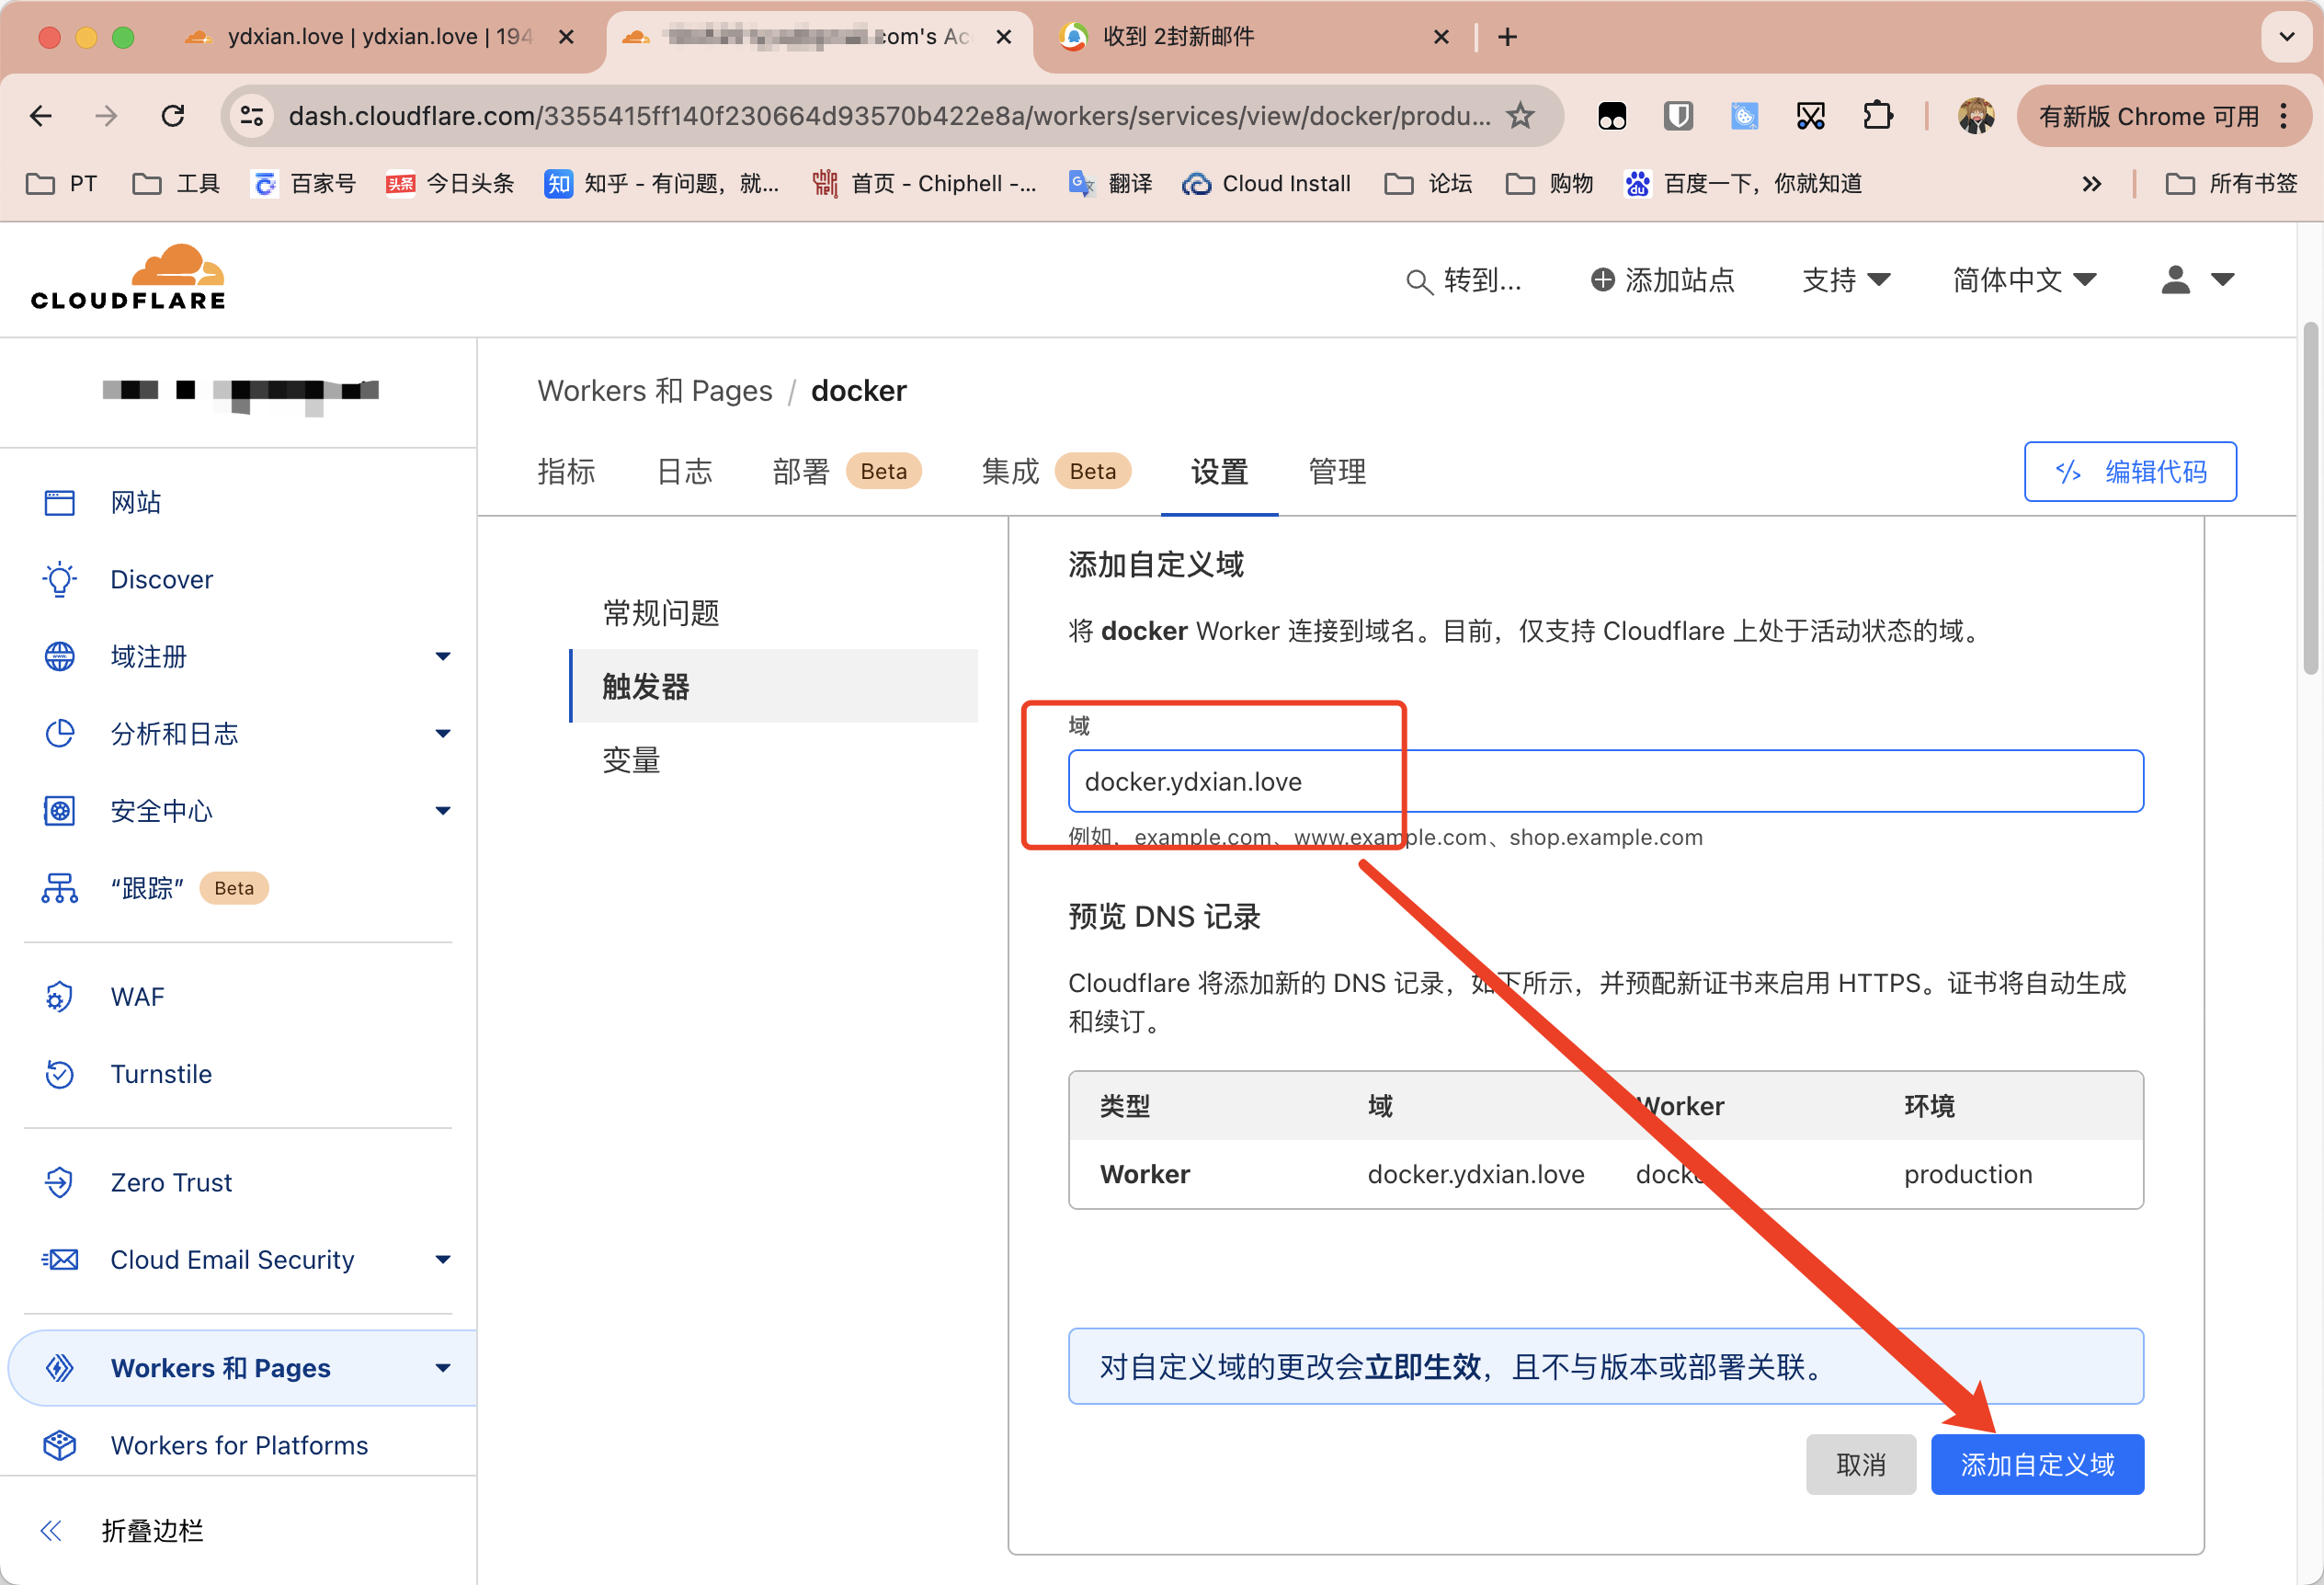Select the 设置 tab

point(1219,471)
